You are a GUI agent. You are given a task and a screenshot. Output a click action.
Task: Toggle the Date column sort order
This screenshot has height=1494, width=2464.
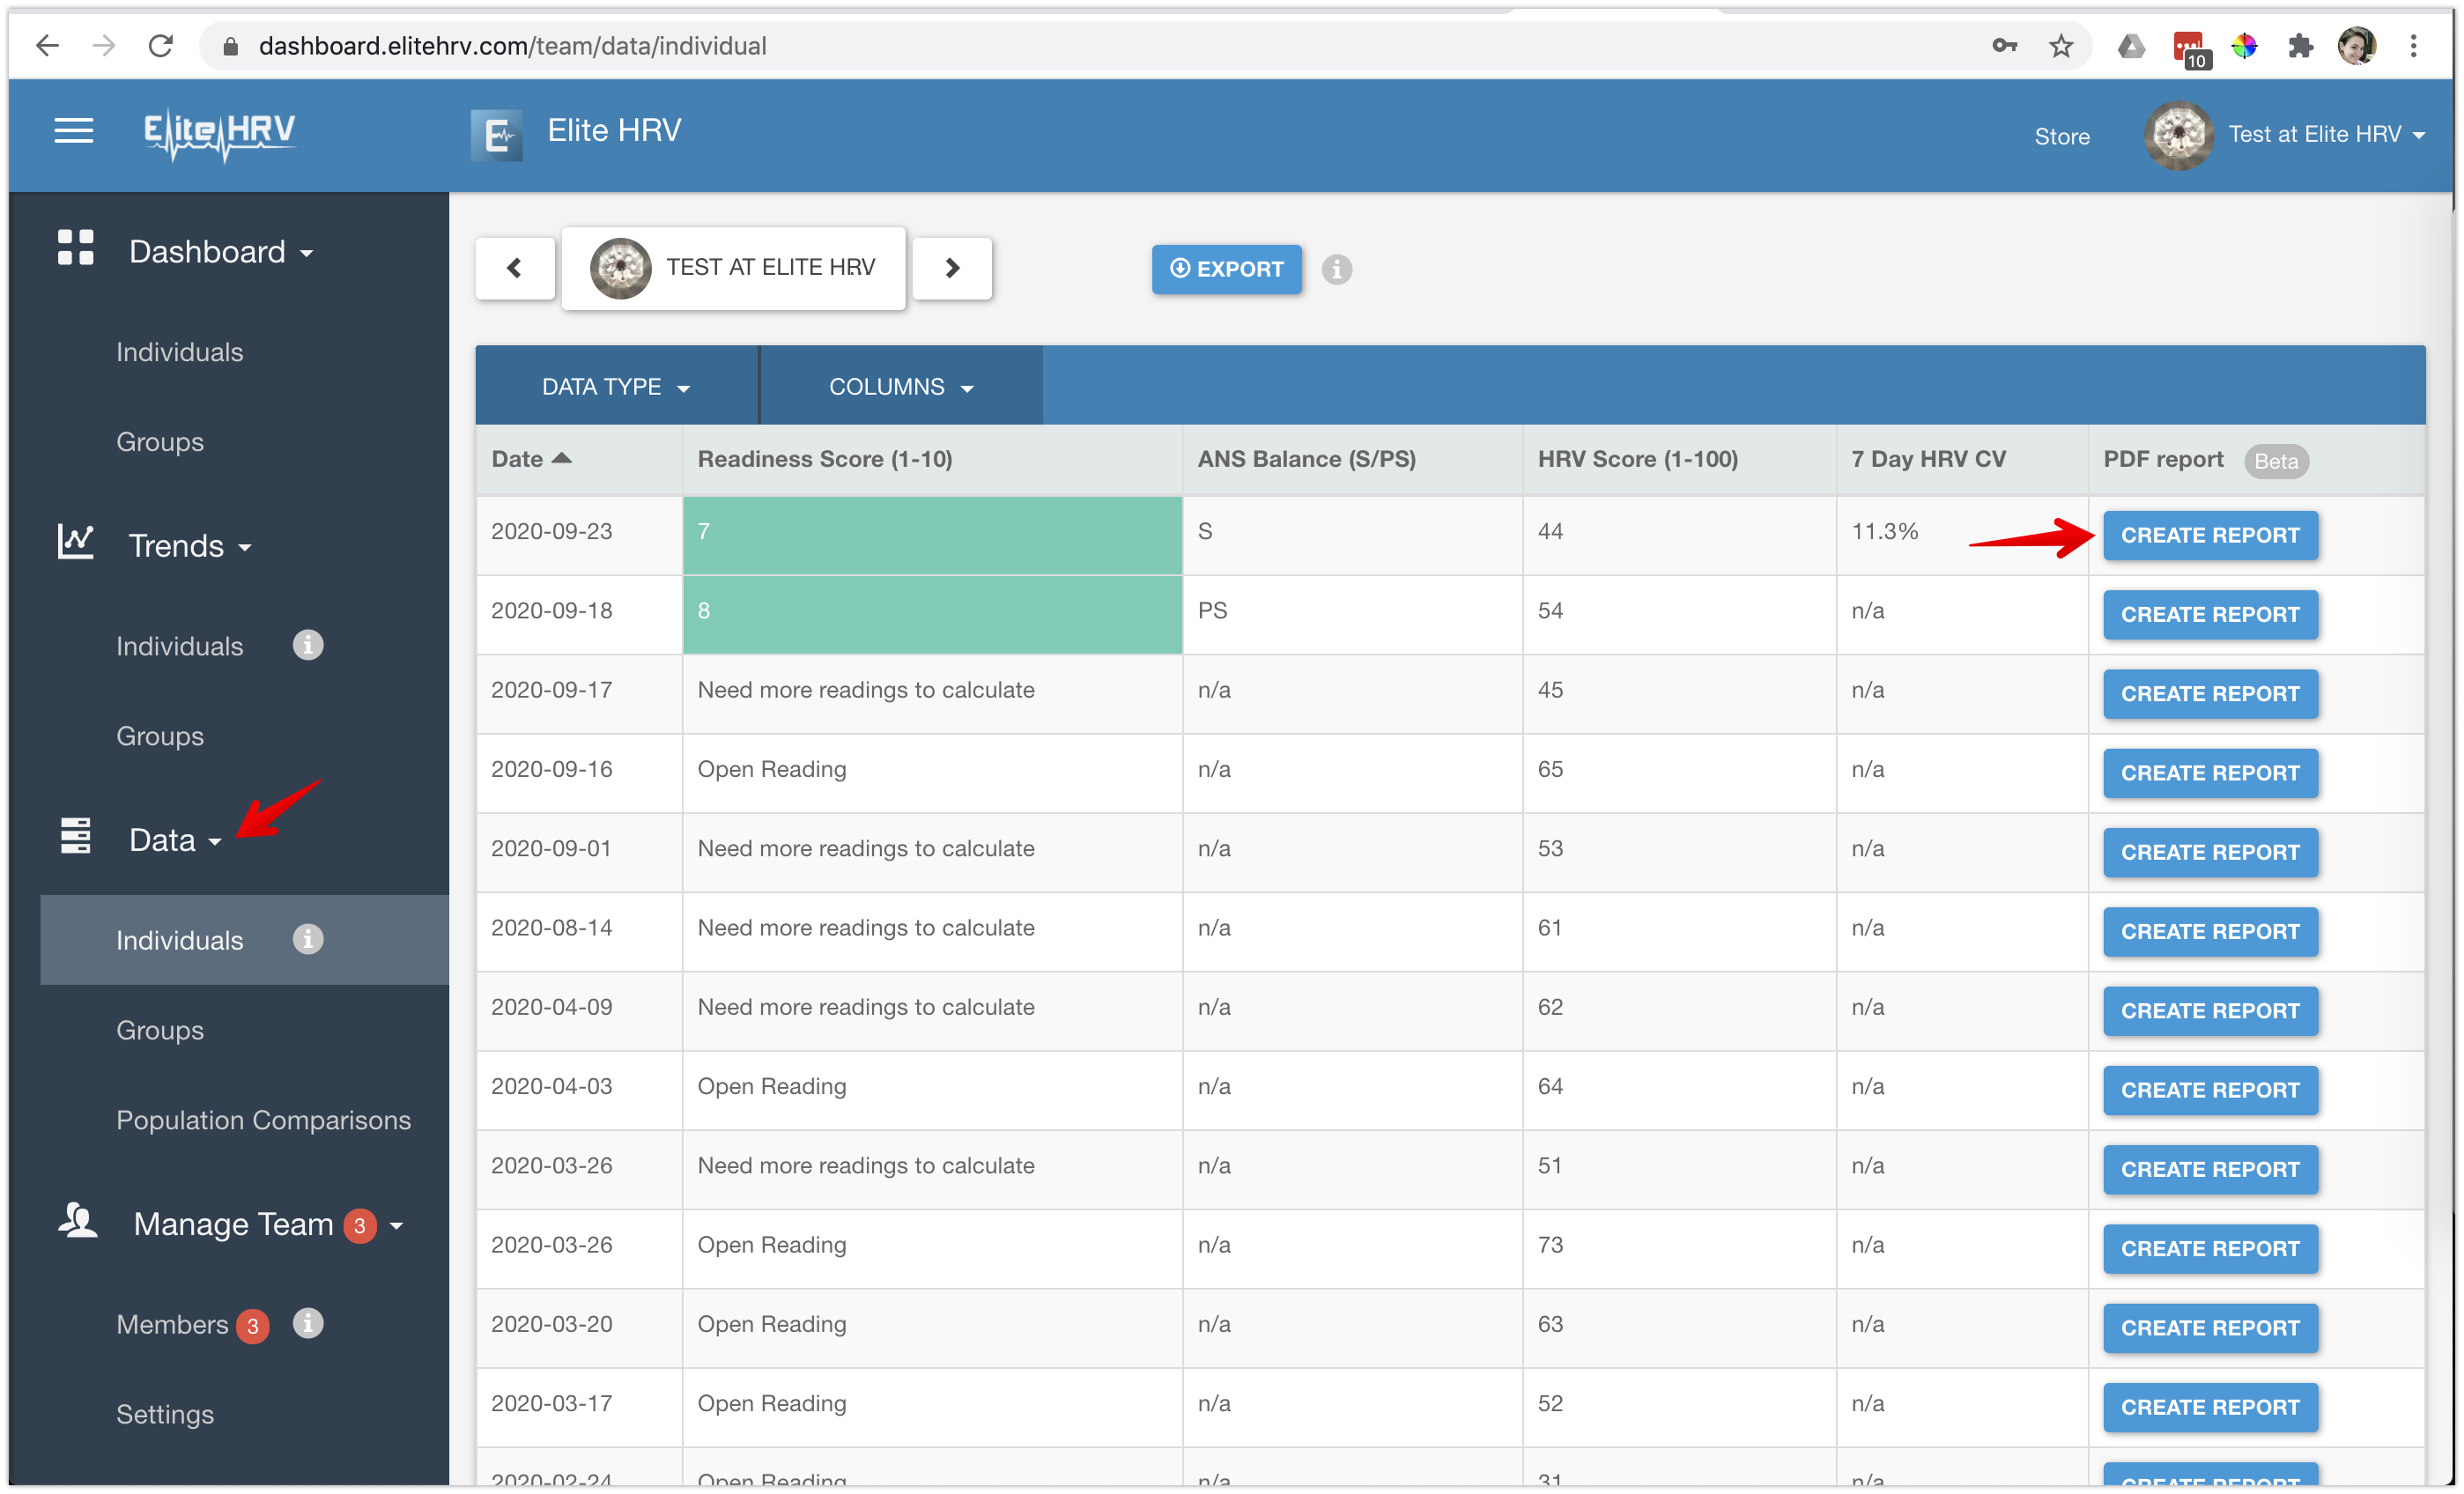click(x=532, y=458)
